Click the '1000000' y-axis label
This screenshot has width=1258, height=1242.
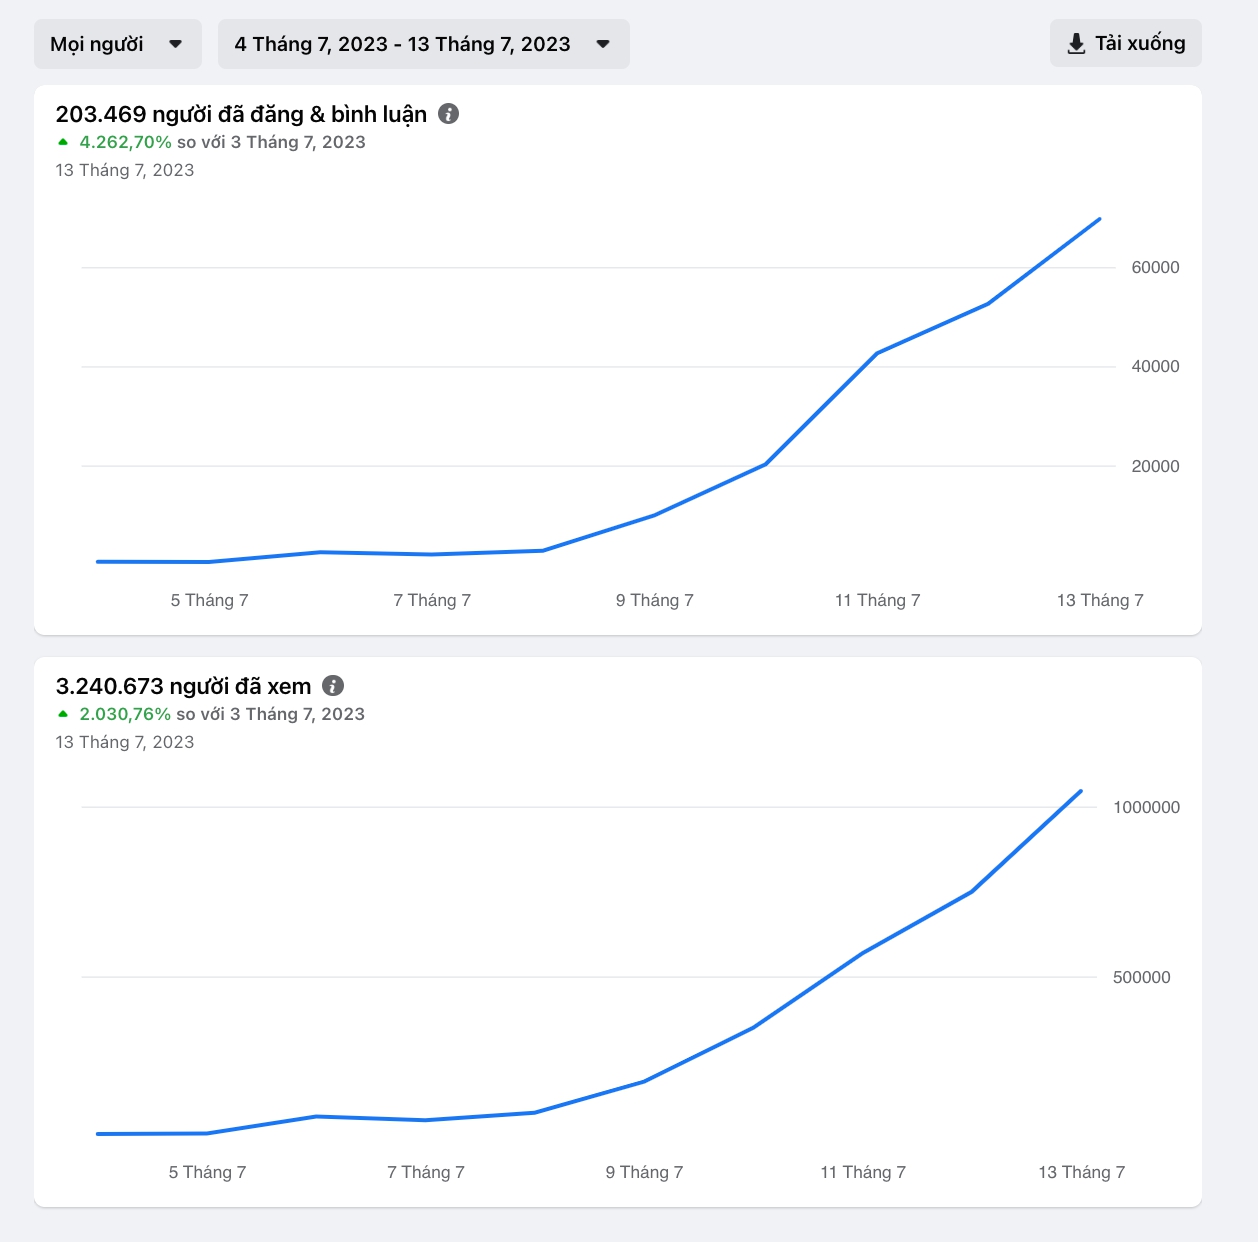coord(1146,807)
